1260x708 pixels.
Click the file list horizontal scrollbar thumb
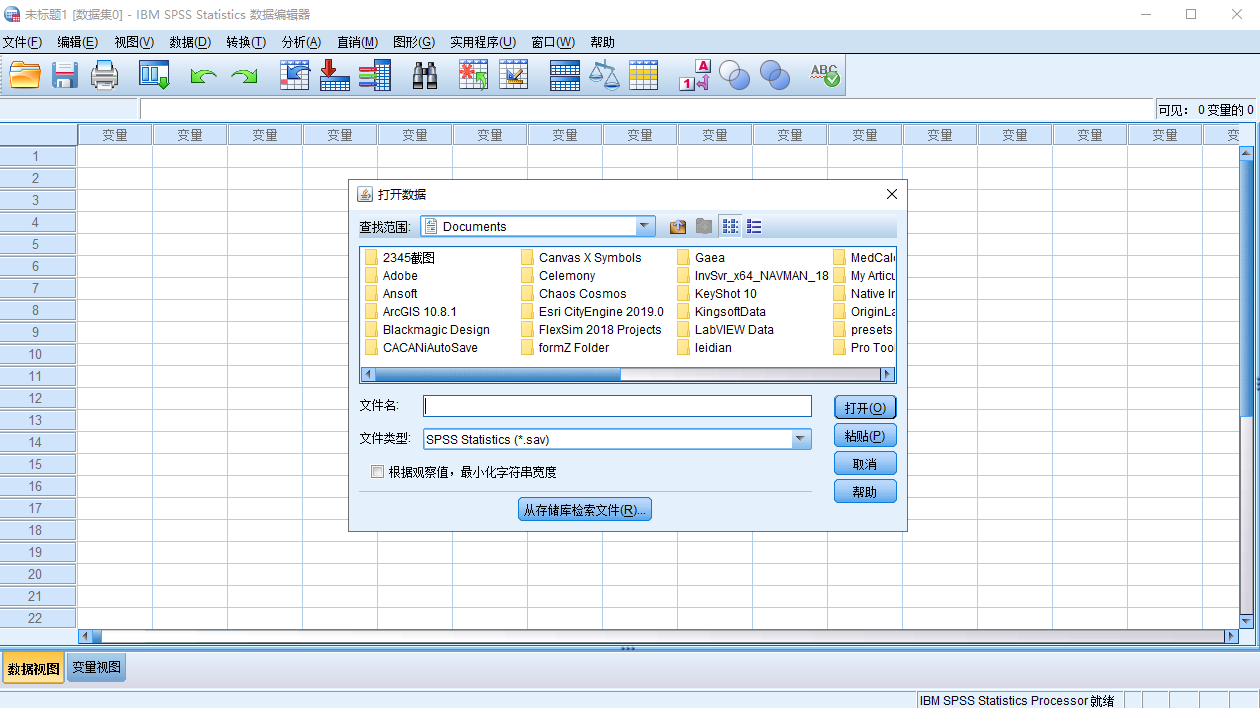click(498, 374)
